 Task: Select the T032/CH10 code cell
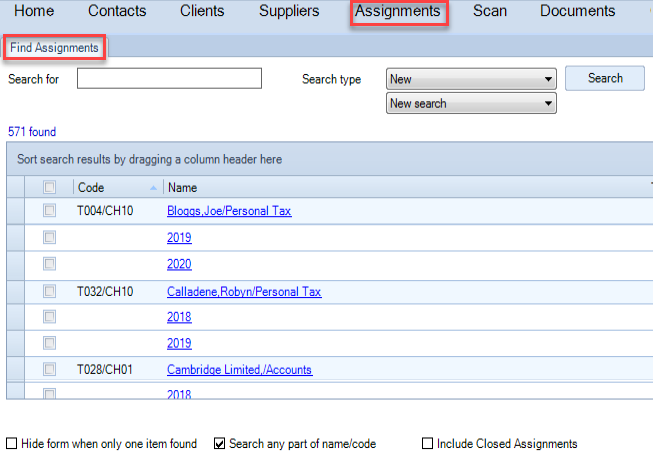pyautogui.click(x=105, y=292)
